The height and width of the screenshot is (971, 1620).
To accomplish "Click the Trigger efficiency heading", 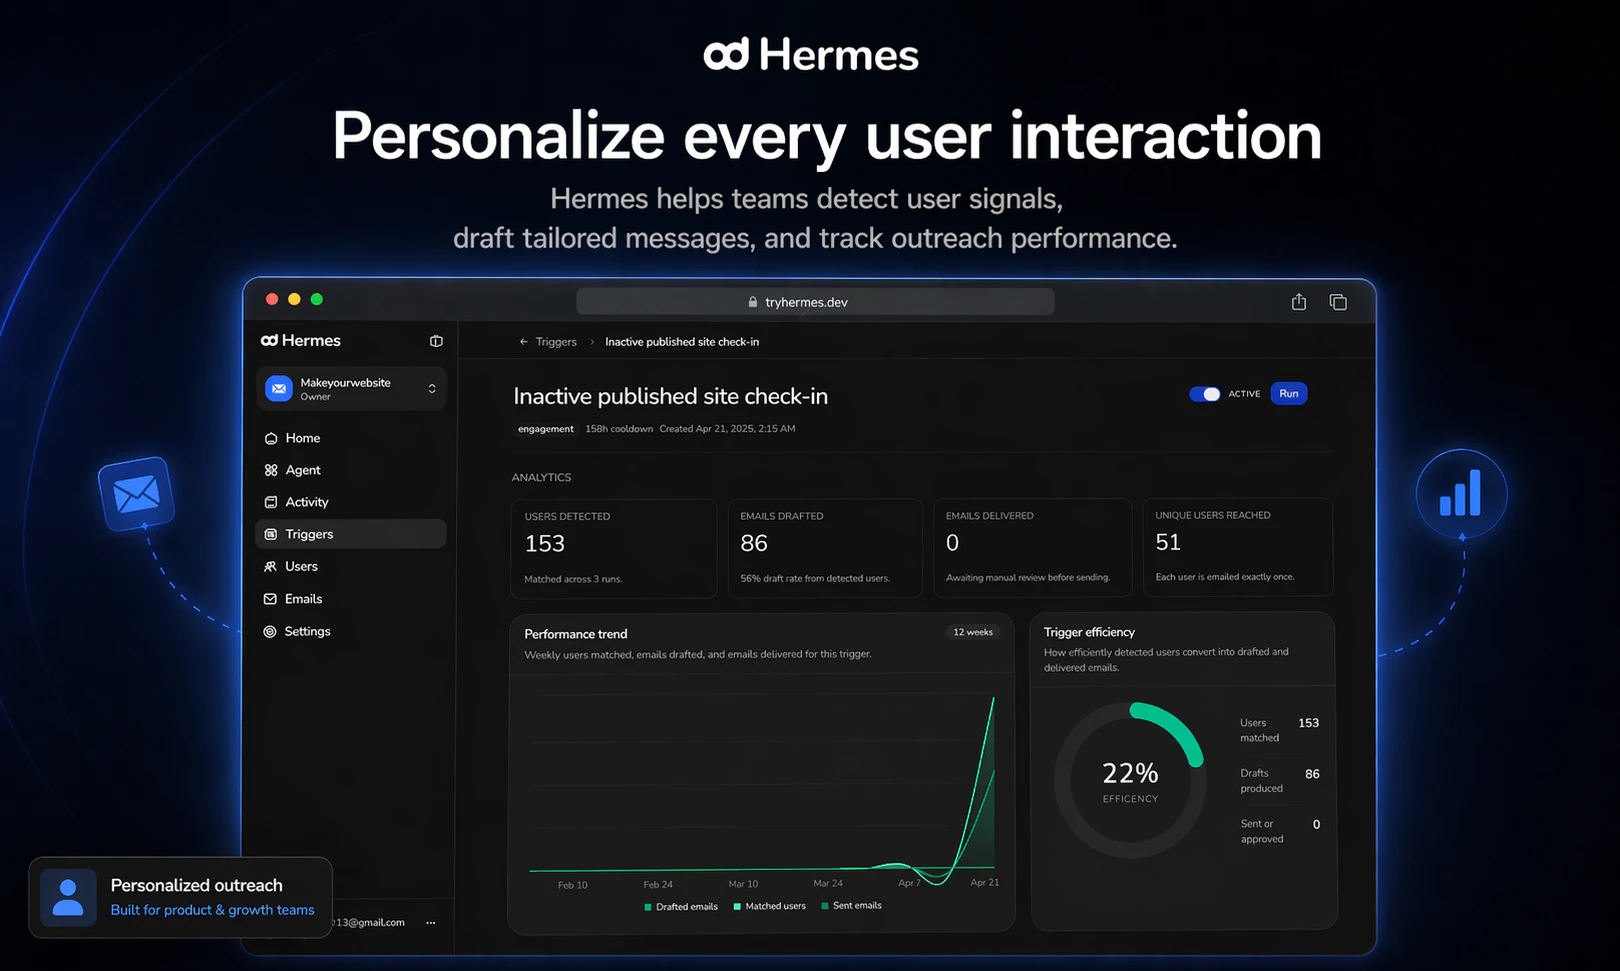I will tap(1089, 632).
